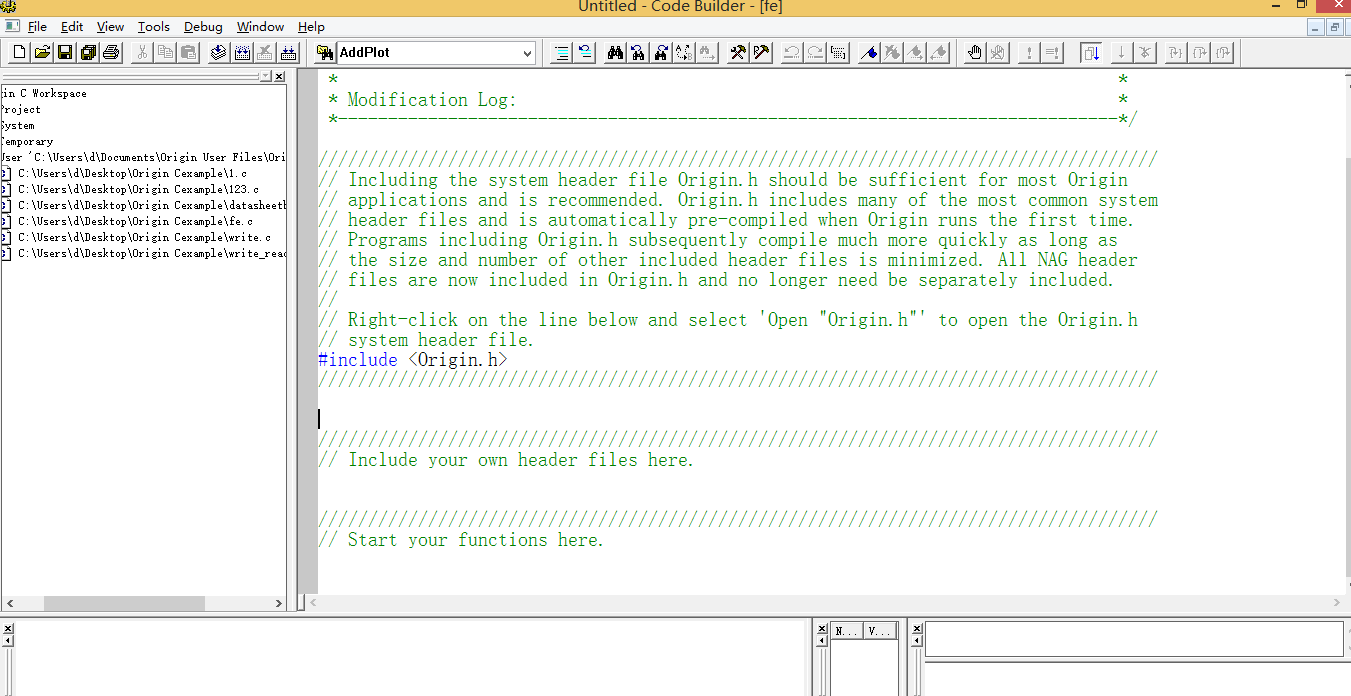Click the Copy icon in the toolbar
Viewport: 1351px width, 696px height.
(165, 52)
